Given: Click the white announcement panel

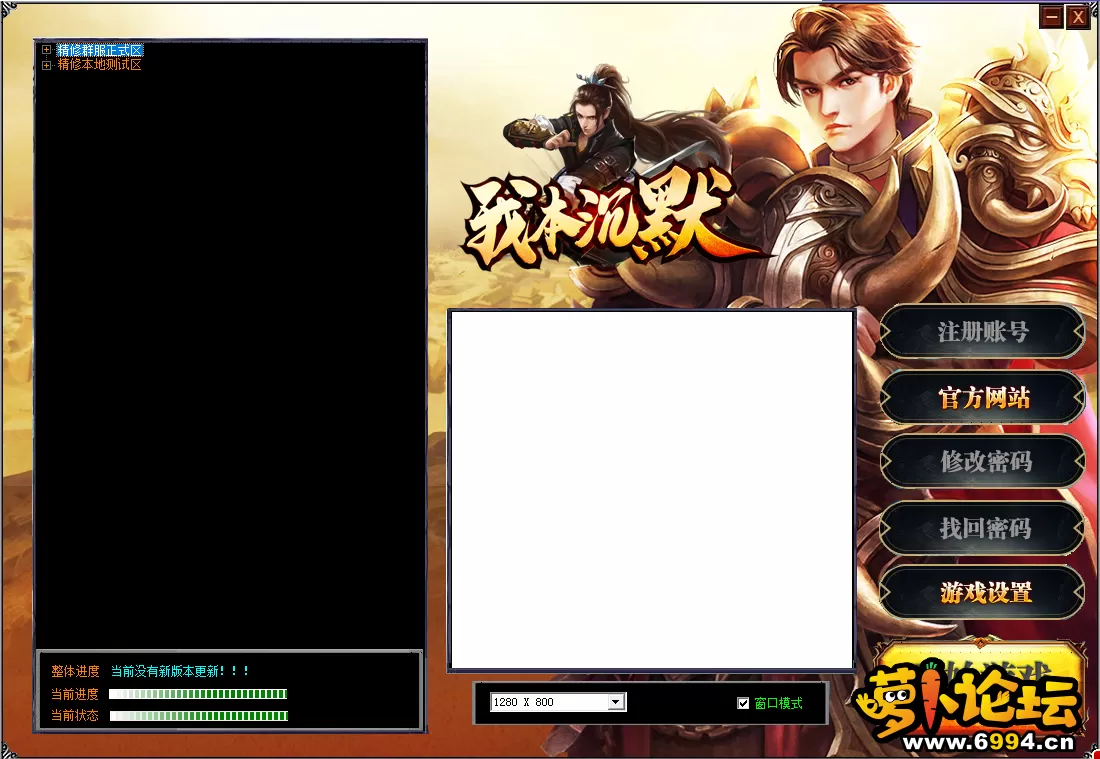Looking at the screenshot, I should (x=652, y=490).
